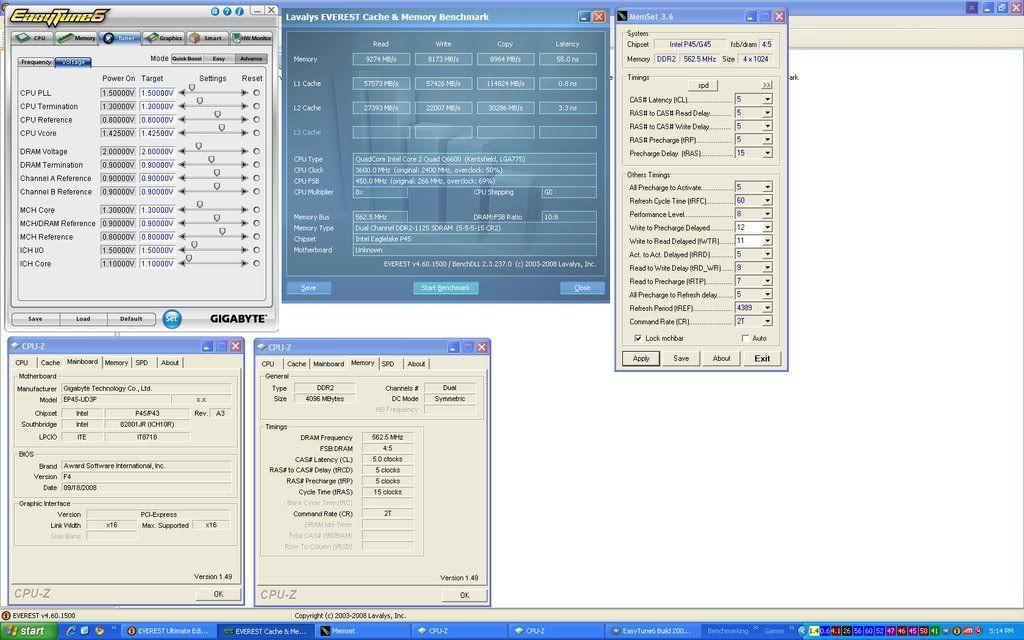Click the middle quick launch icon beside Internet Explorer
Viewport: 1024px width, 640px height.
point(86,631)
